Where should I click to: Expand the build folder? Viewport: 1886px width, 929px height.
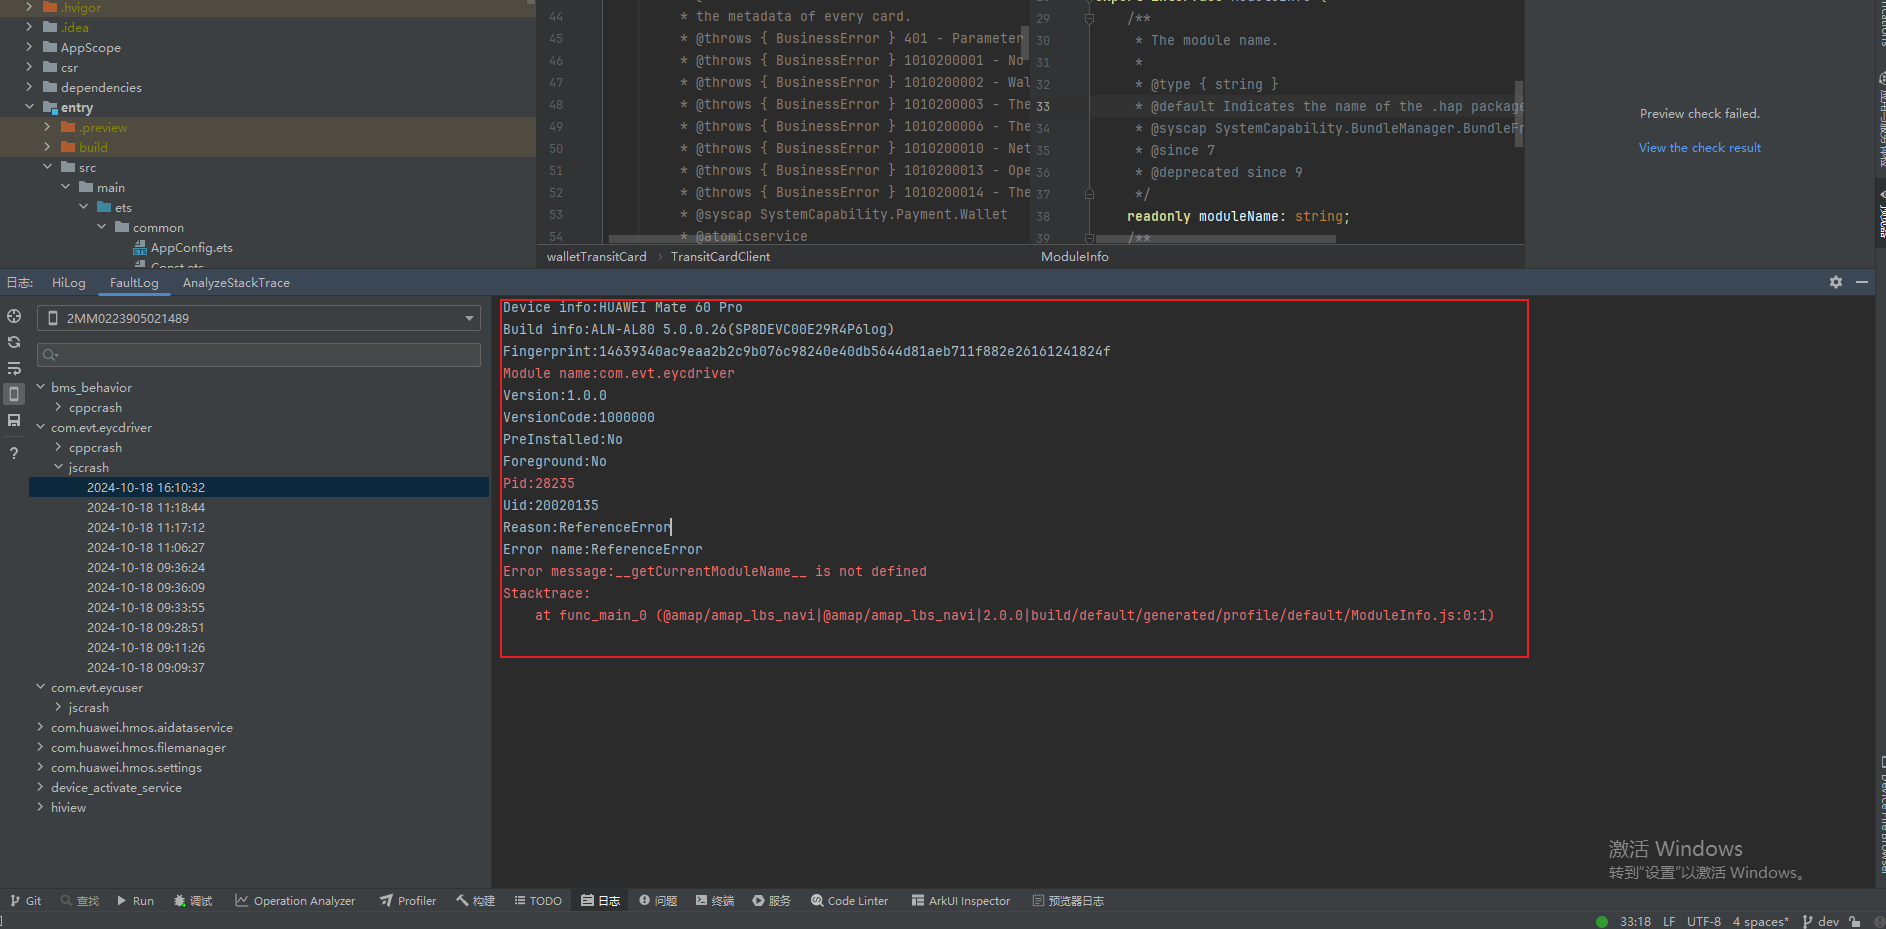click(x=47, y=147)
